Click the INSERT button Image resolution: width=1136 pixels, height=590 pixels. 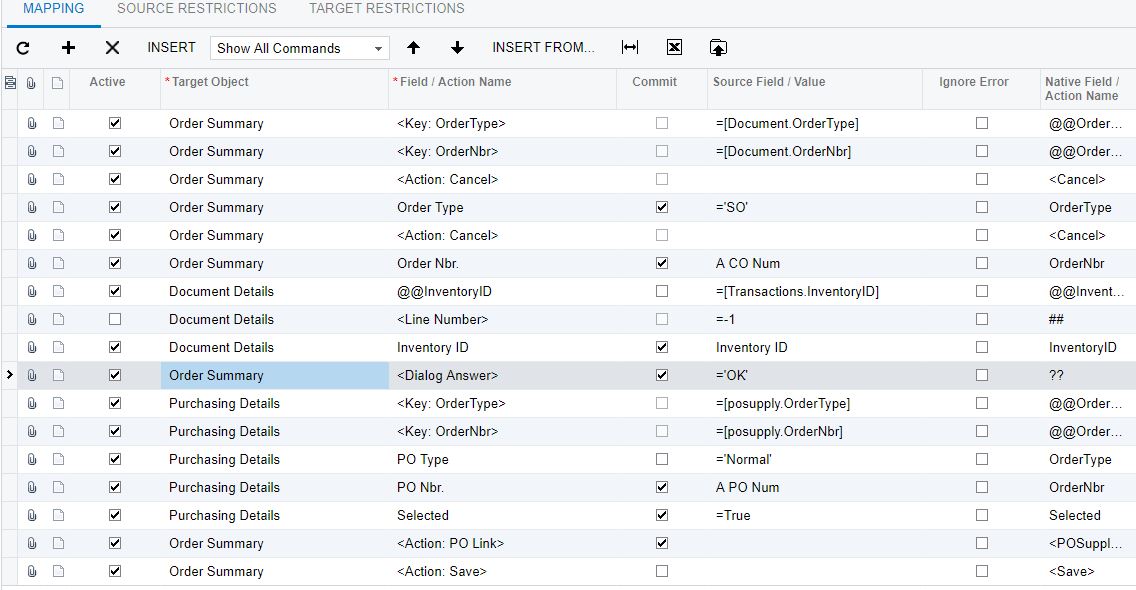coord(171,48)
